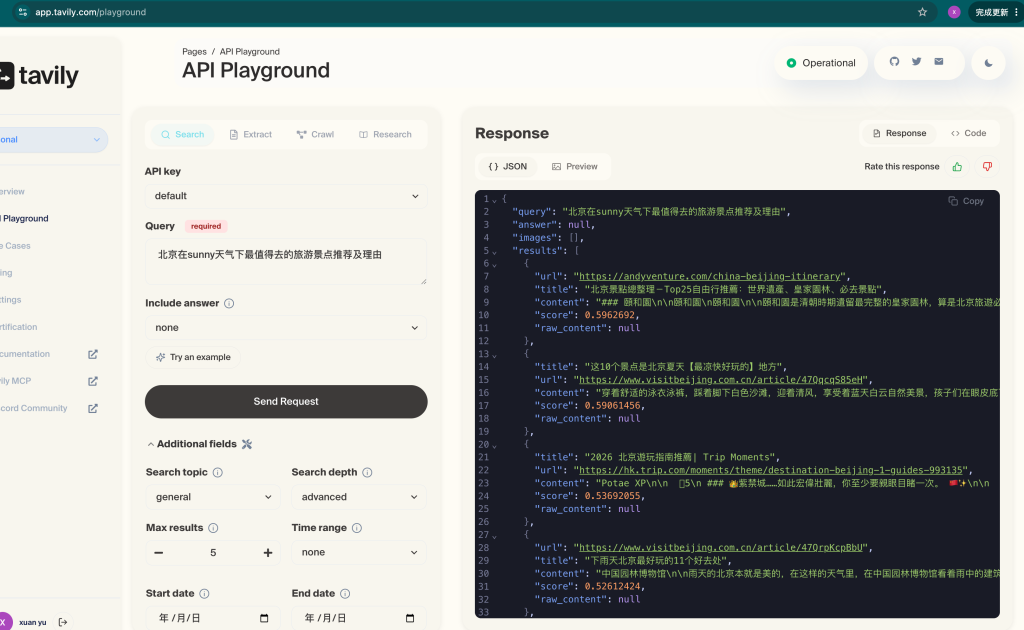1024x630 pixels.
Task: Click the Start date input field
Action: (x=213, y=618)
